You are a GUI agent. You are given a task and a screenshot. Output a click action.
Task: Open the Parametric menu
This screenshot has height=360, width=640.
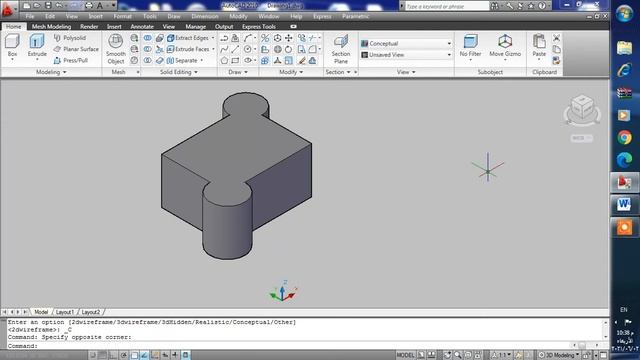click(x=356, y=16)
